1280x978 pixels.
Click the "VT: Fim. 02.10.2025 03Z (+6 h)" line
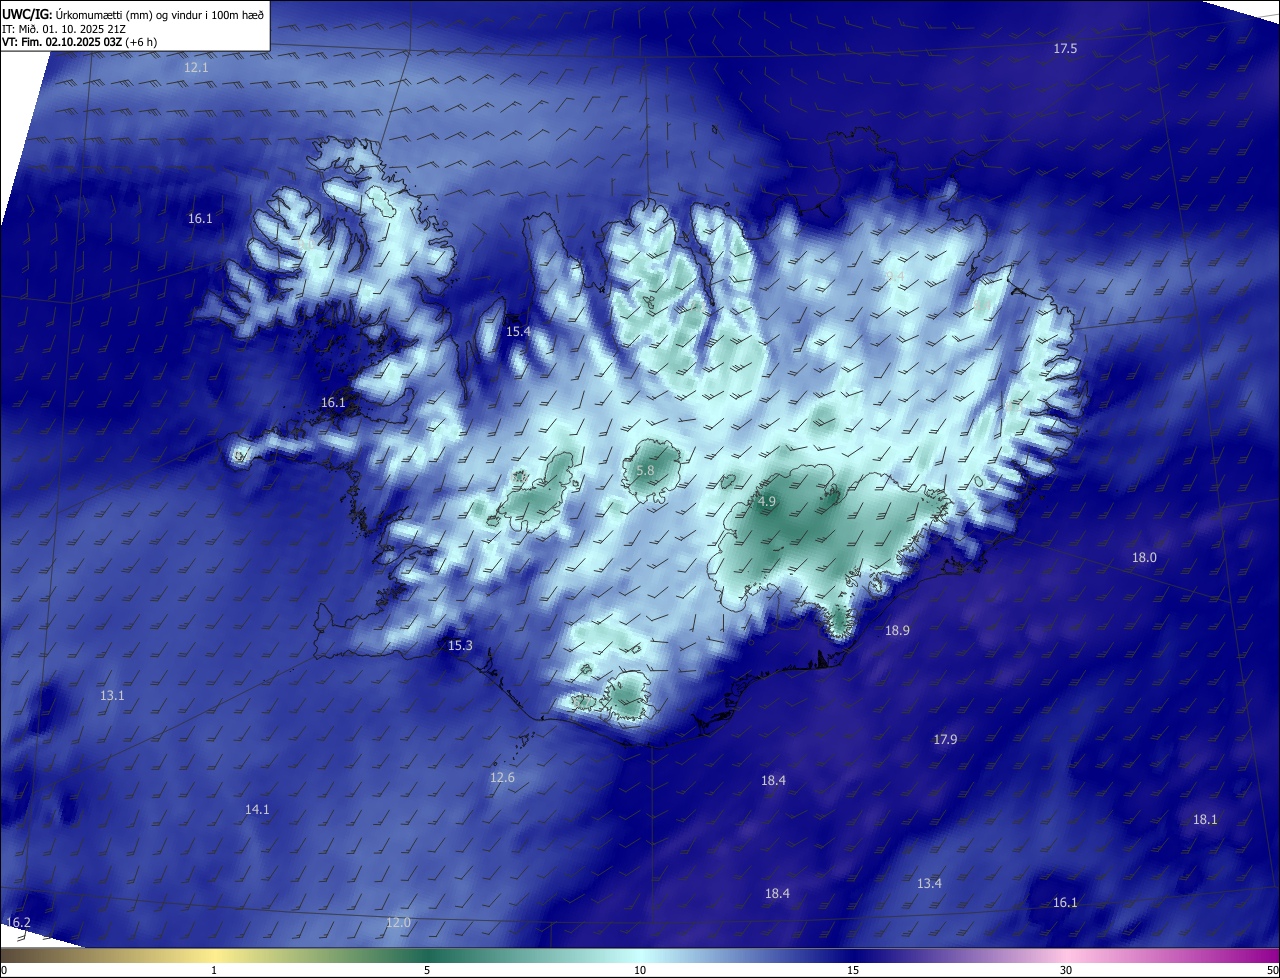click(80, 42)
